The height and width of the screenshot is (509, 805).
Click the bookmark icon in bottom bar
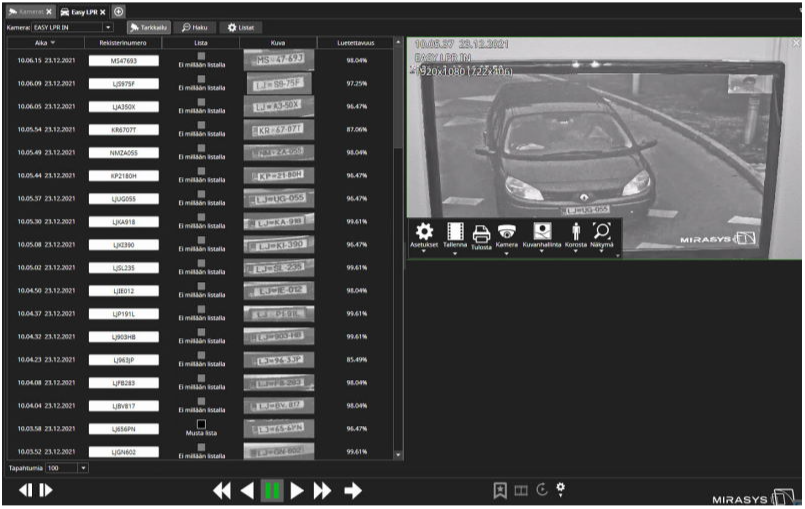point(500,489)
